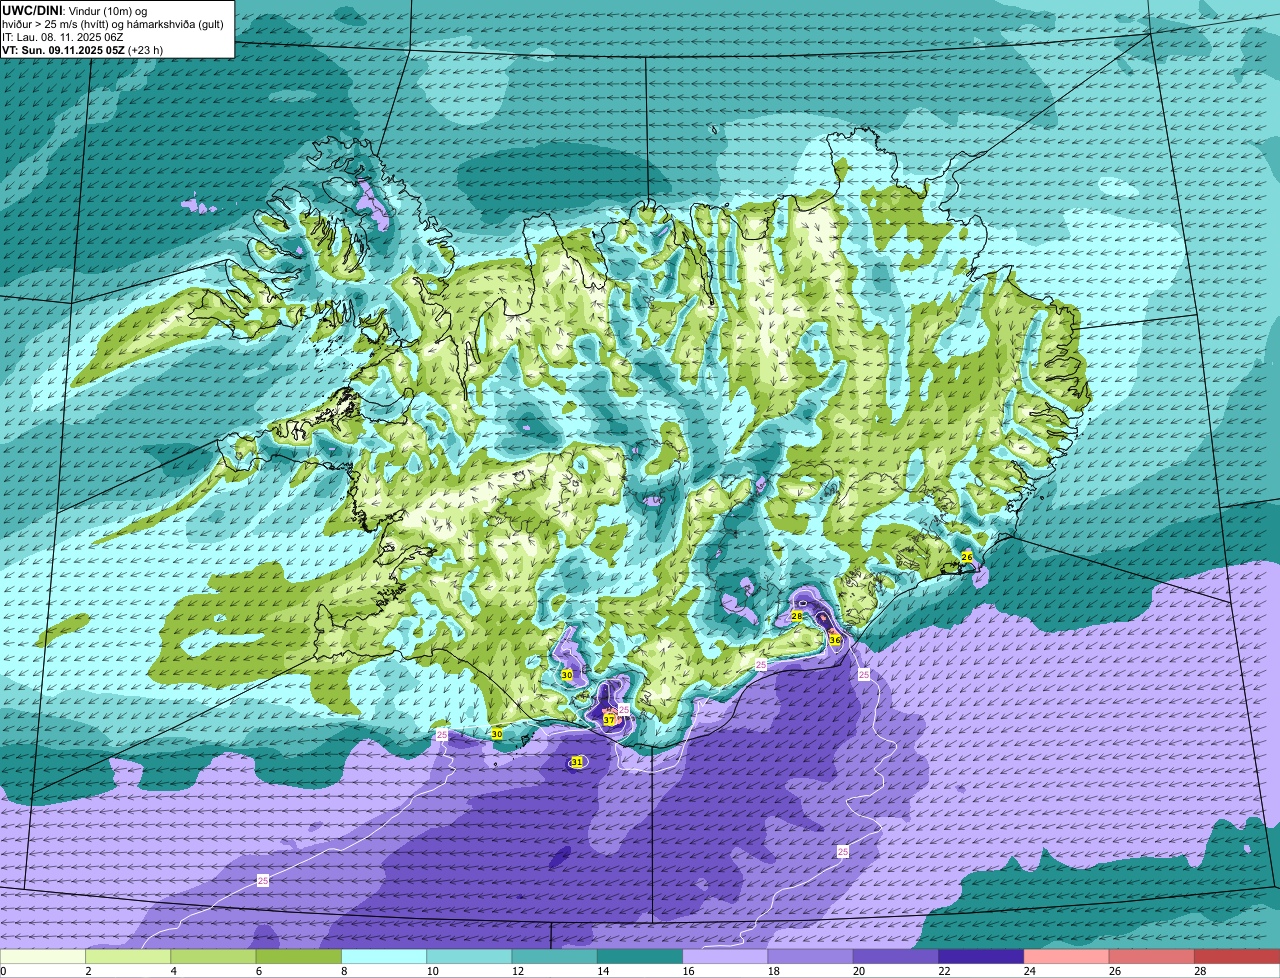Click the "(+23 h)" forecast offset text
This screenshot has width=1280, height=978.
point(145,49)
